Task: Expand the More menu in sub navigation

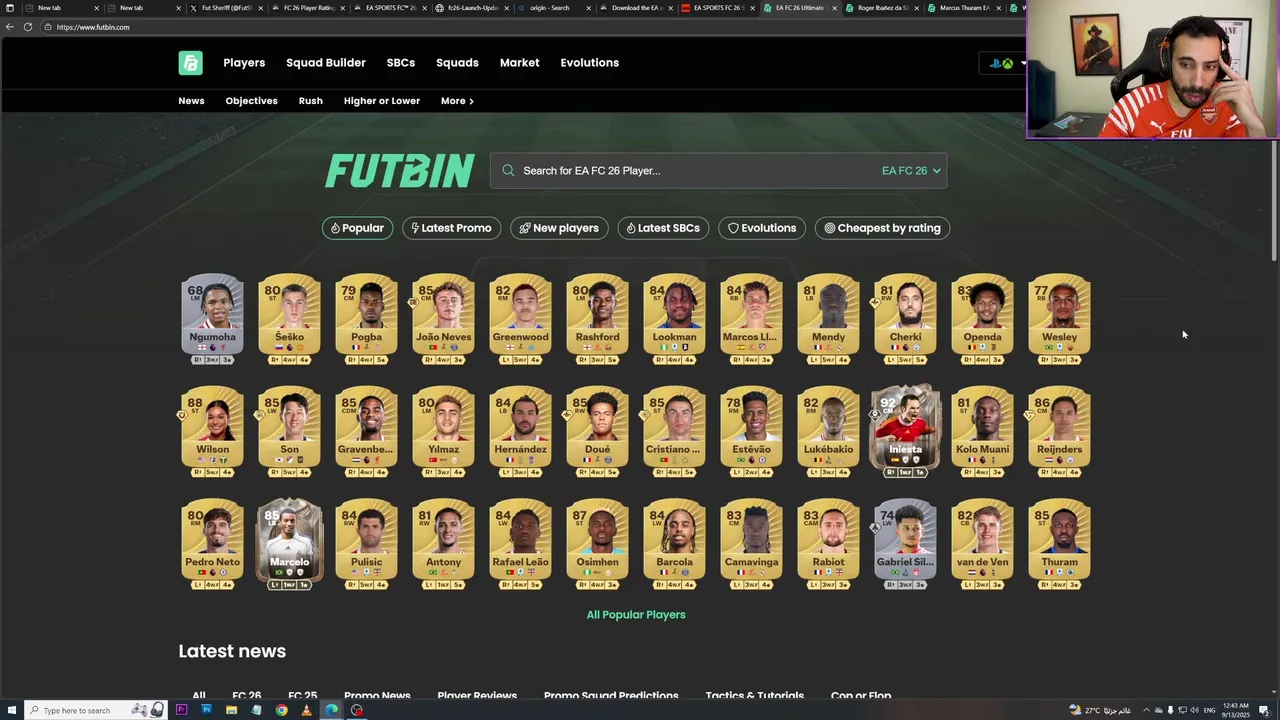Action: tap(457, 101)
